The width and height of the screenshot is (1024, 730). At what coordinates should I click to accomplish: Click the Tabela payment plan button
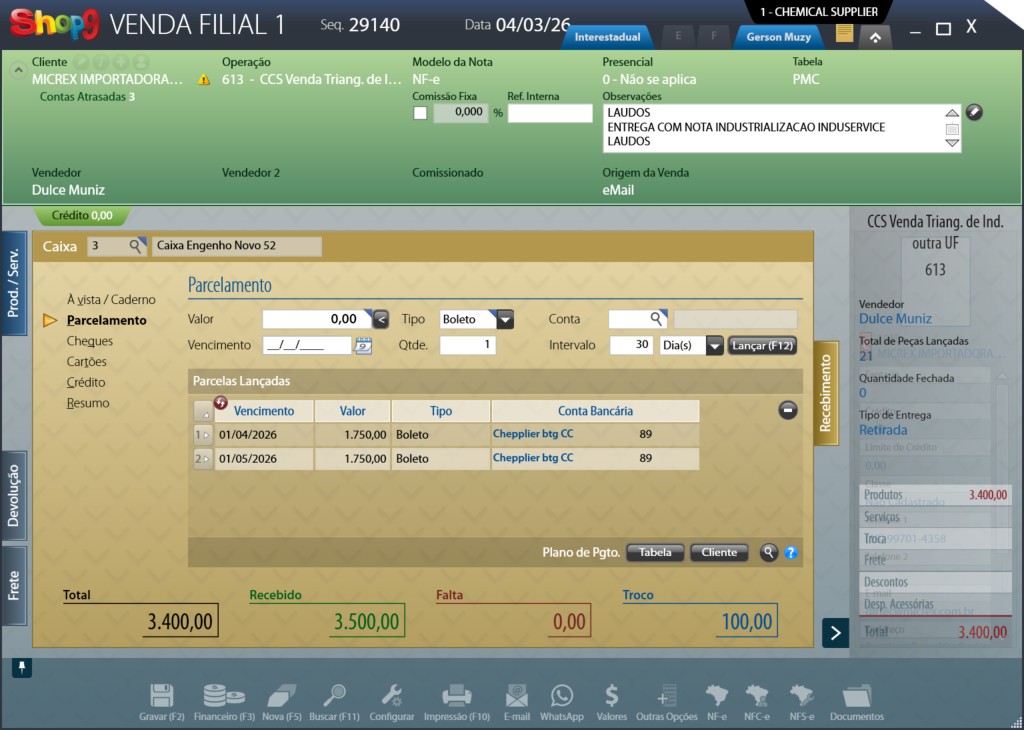(x=655, y=552)
